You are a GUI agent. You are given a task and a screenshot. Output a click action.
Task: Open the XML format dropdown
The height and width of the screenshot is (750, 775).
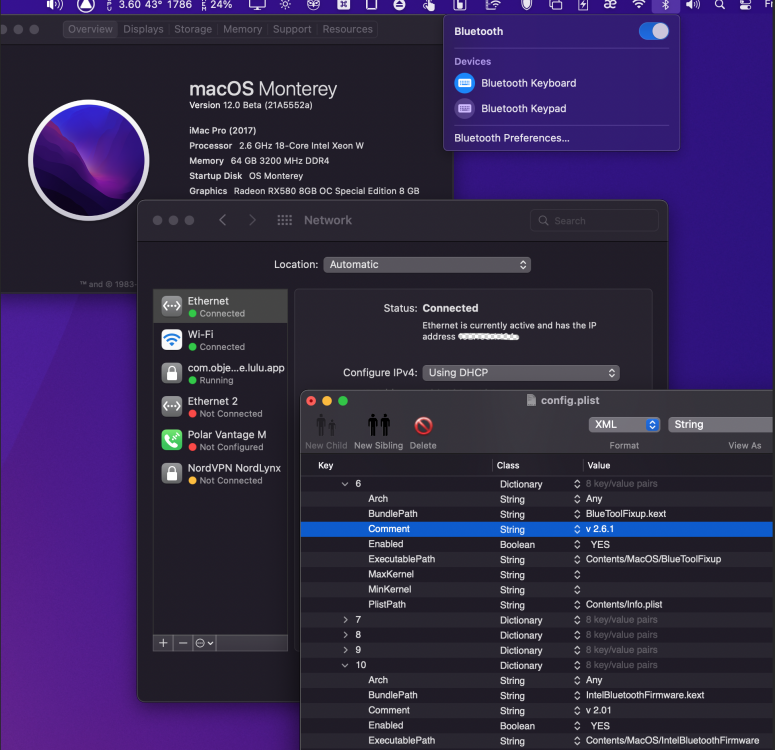click(624, 425)
